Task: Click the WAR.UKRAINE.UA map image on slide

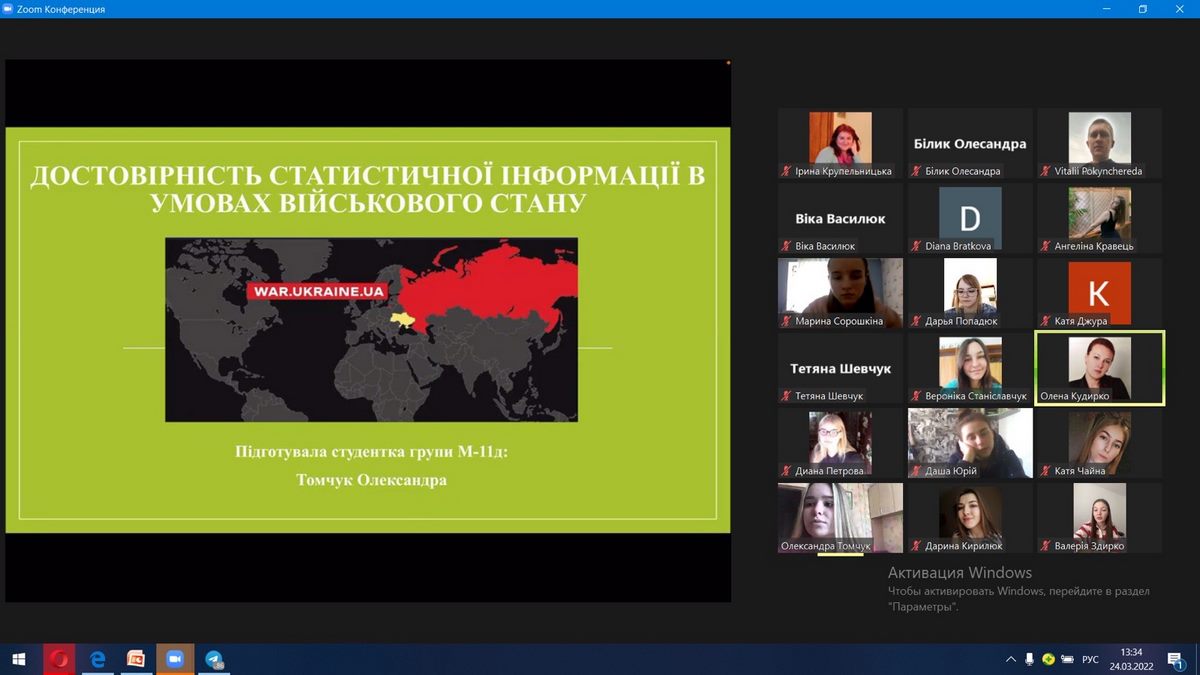Action: point(371,329)
